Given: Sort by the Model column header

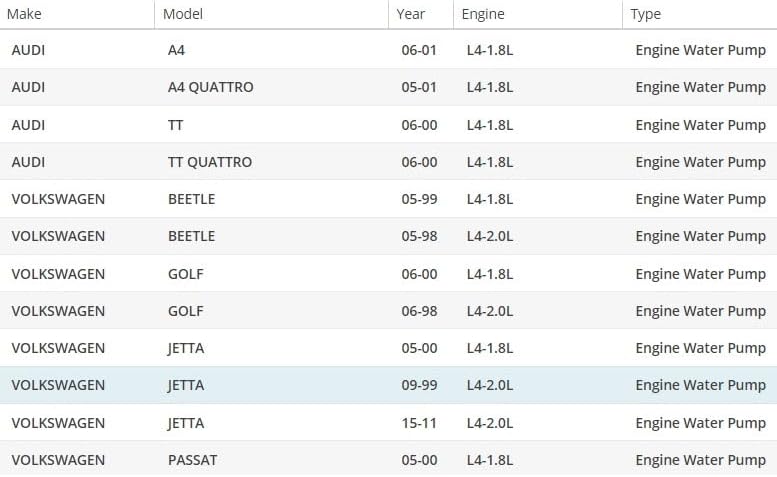Looking at the screenshot, I should point(271,14).
